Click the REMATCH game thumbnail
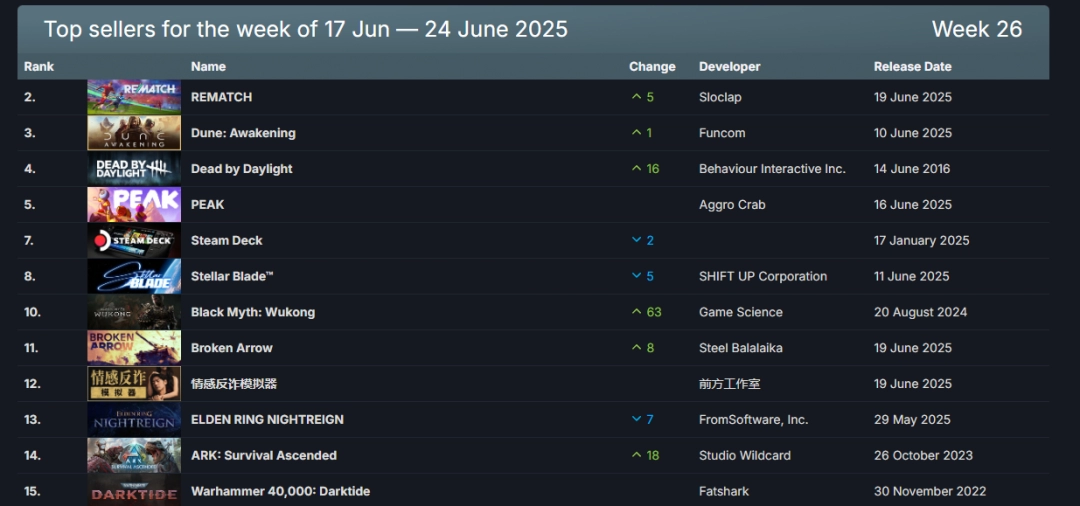Viewport: 1080px width, 506px height. [x=134, y=97]
